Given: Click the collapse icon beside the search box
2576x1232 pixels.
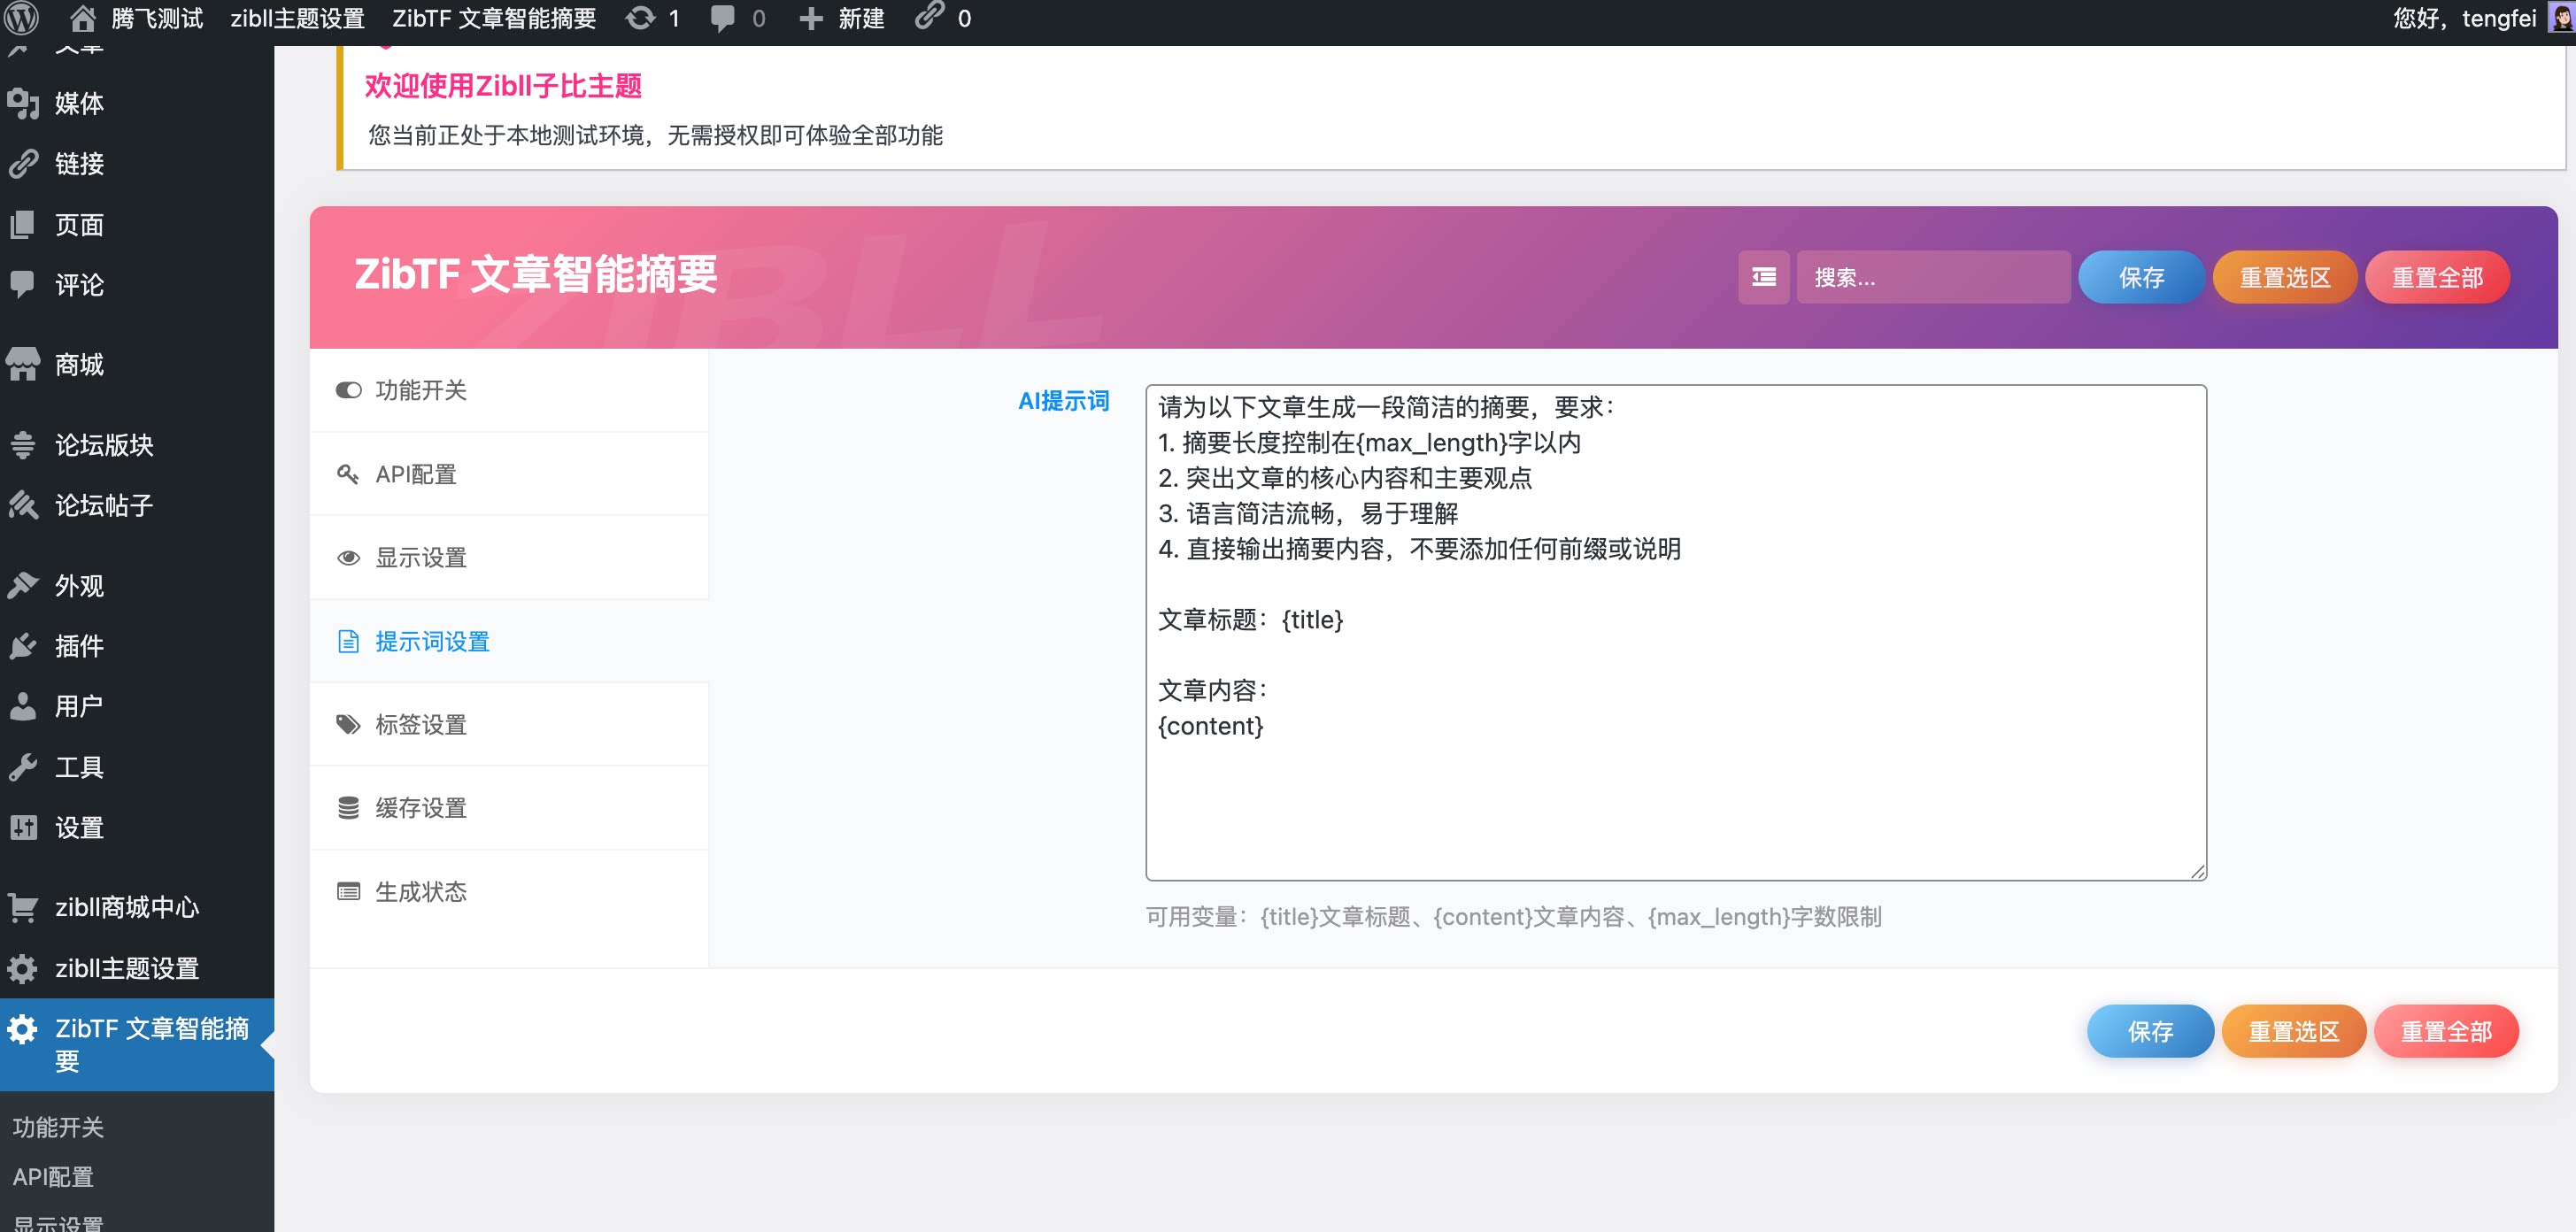Looking at the screenshot, I should tap(1763, 277).
